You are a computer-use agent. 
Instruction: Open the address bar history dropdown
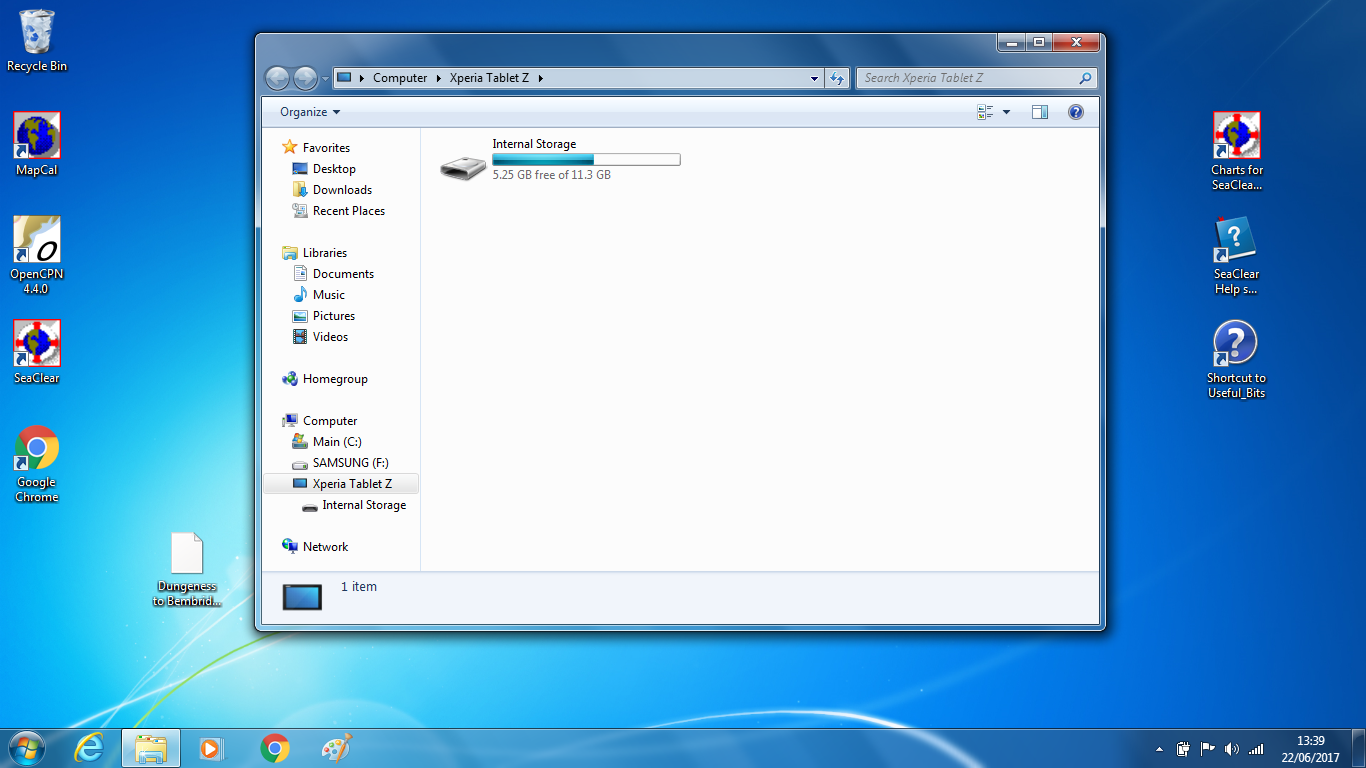click(x=814, y=78)
